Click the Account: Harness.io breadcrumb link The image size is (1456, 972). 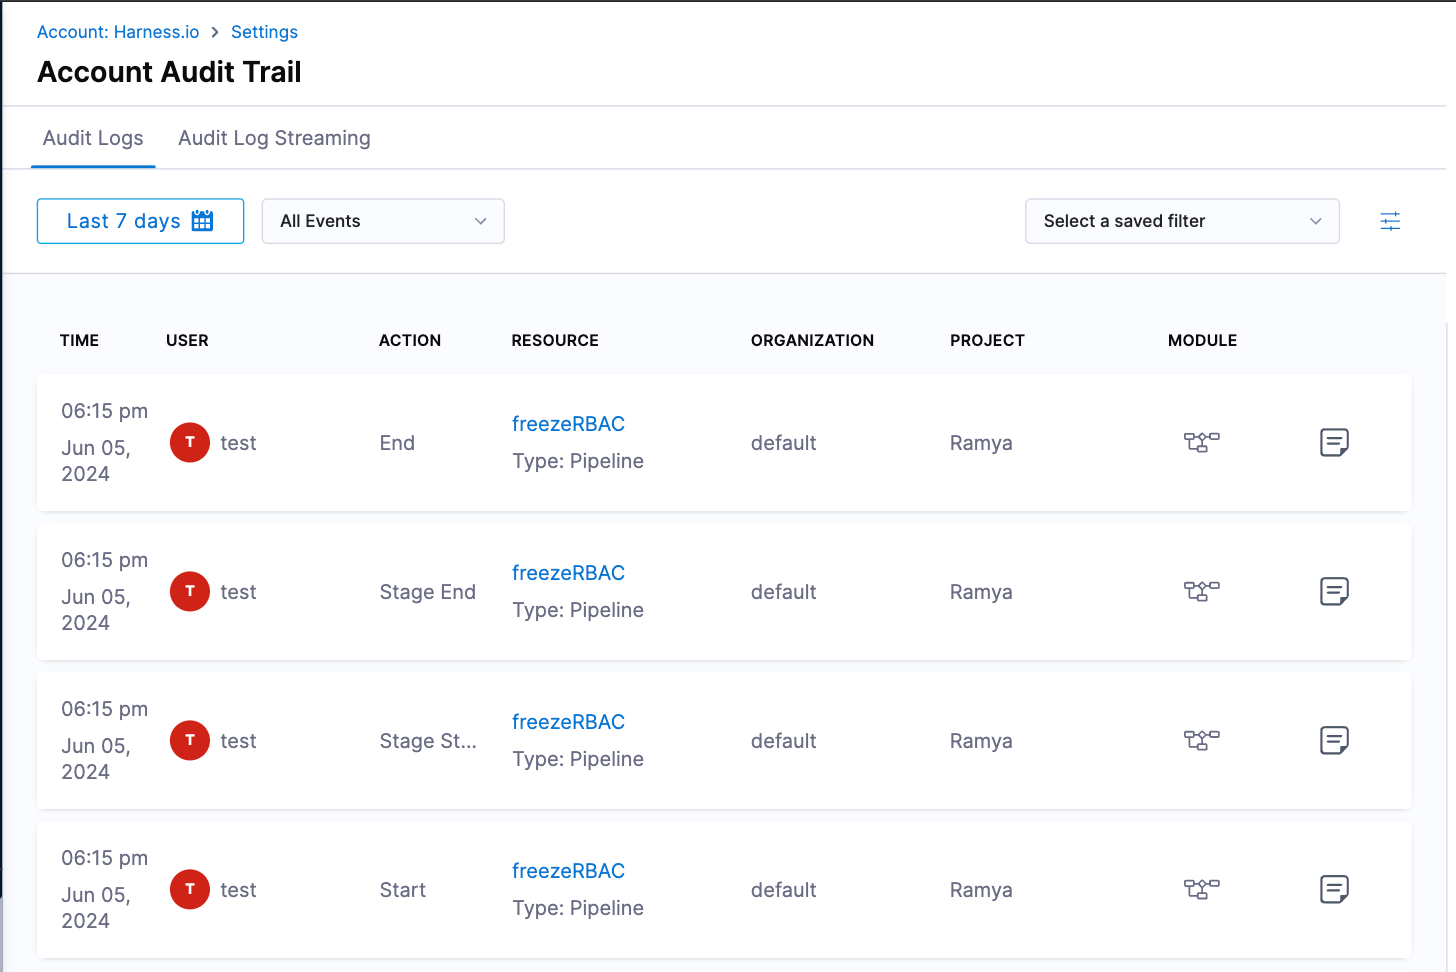pos(118,32)
